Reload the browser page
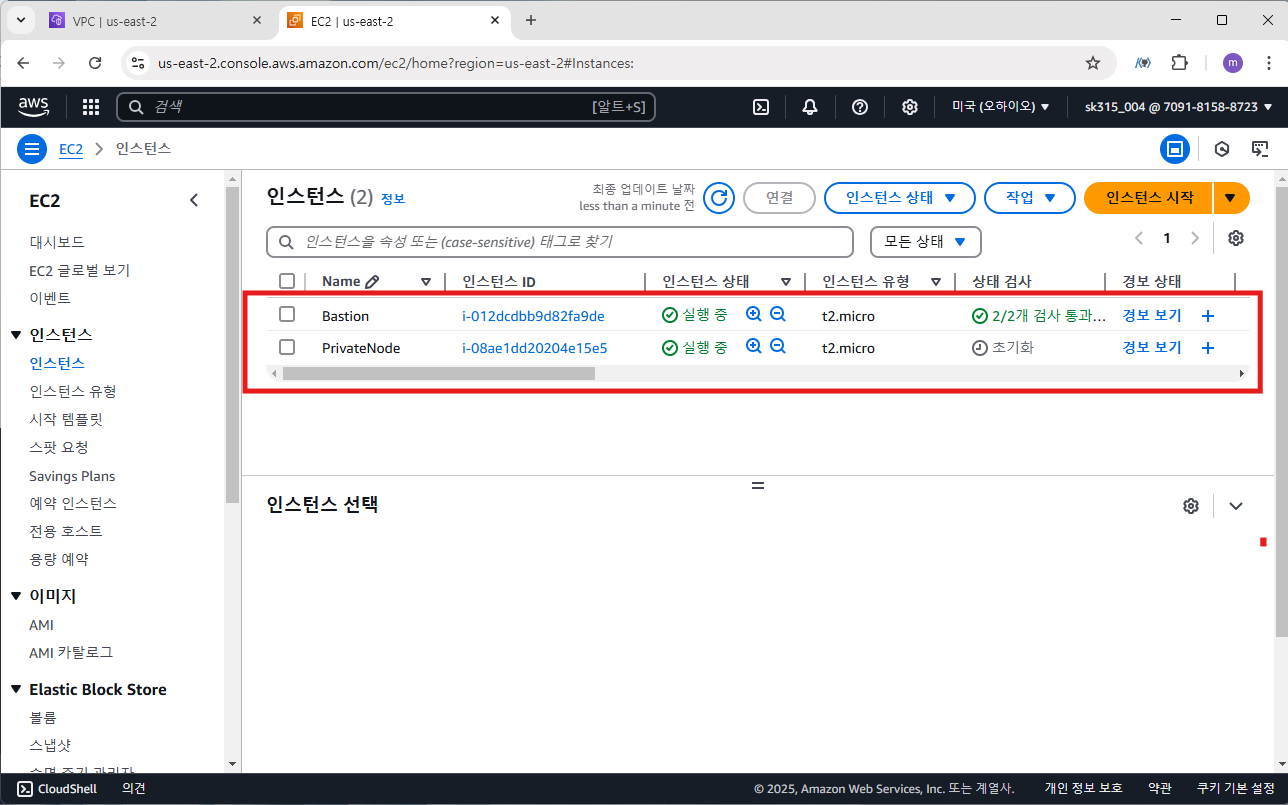 click(x=95, y=62)
